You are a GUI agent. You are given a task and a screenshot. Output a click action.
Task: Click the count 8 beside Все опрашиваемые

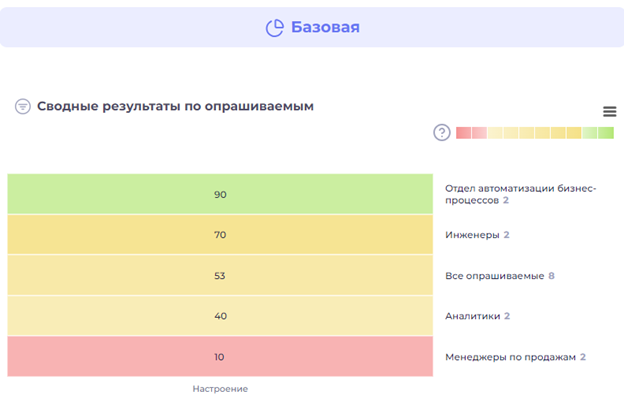(x=551, y=275)
